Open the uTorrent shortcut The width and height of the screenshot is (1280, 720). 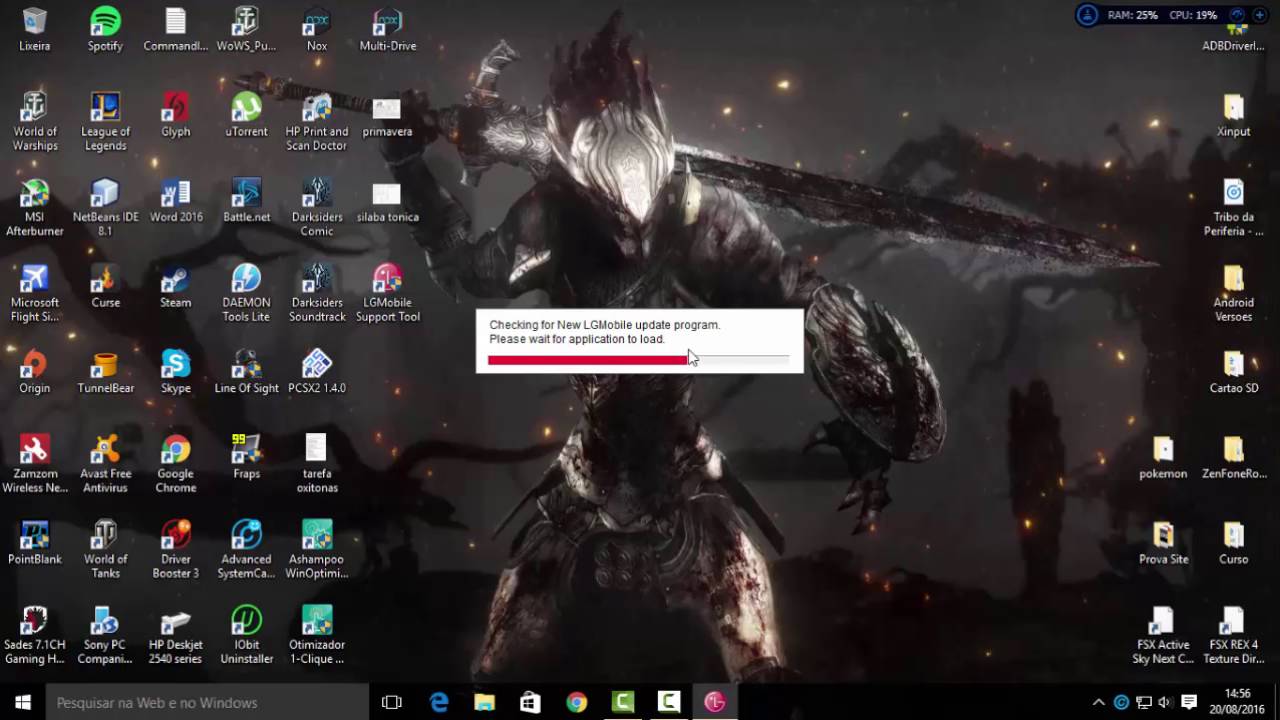click(246, 115)
